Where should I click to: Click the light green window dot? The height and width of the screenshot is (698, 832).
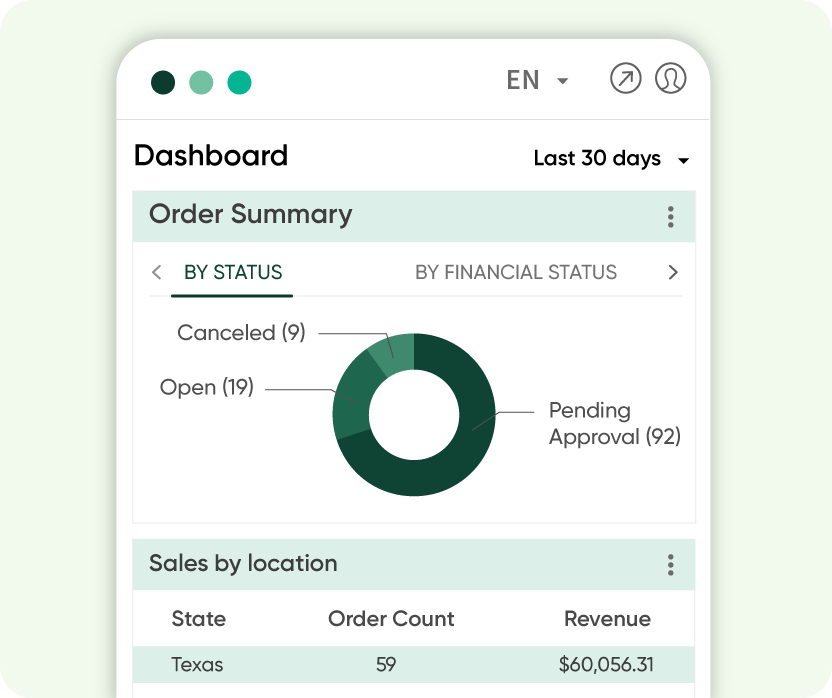(203, 83)
